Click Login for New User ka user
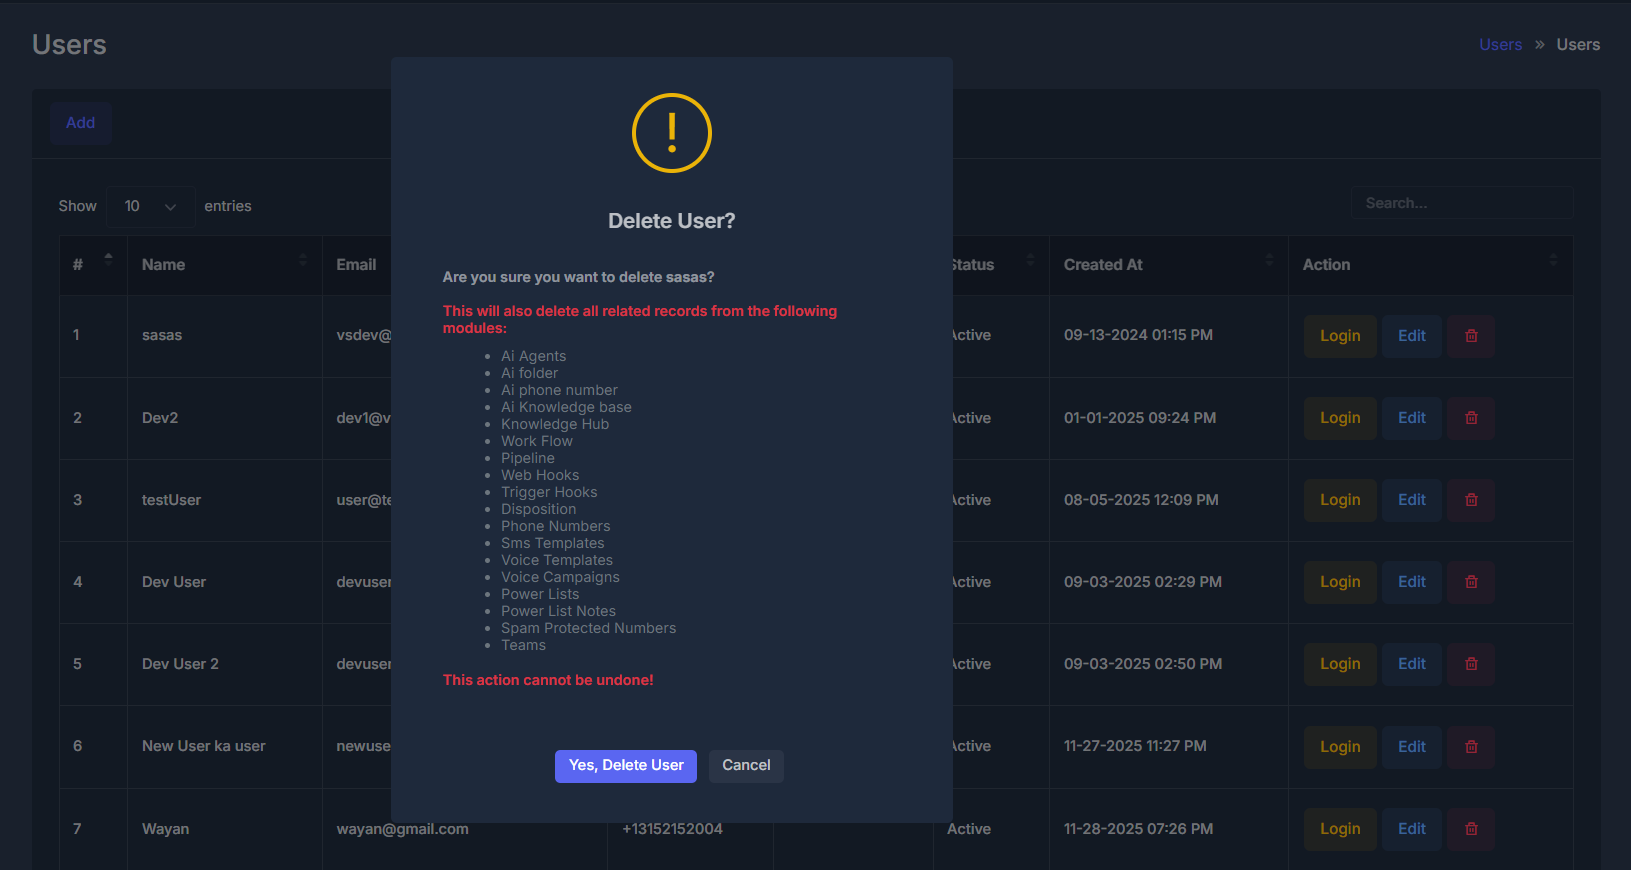 point(1340,747)
